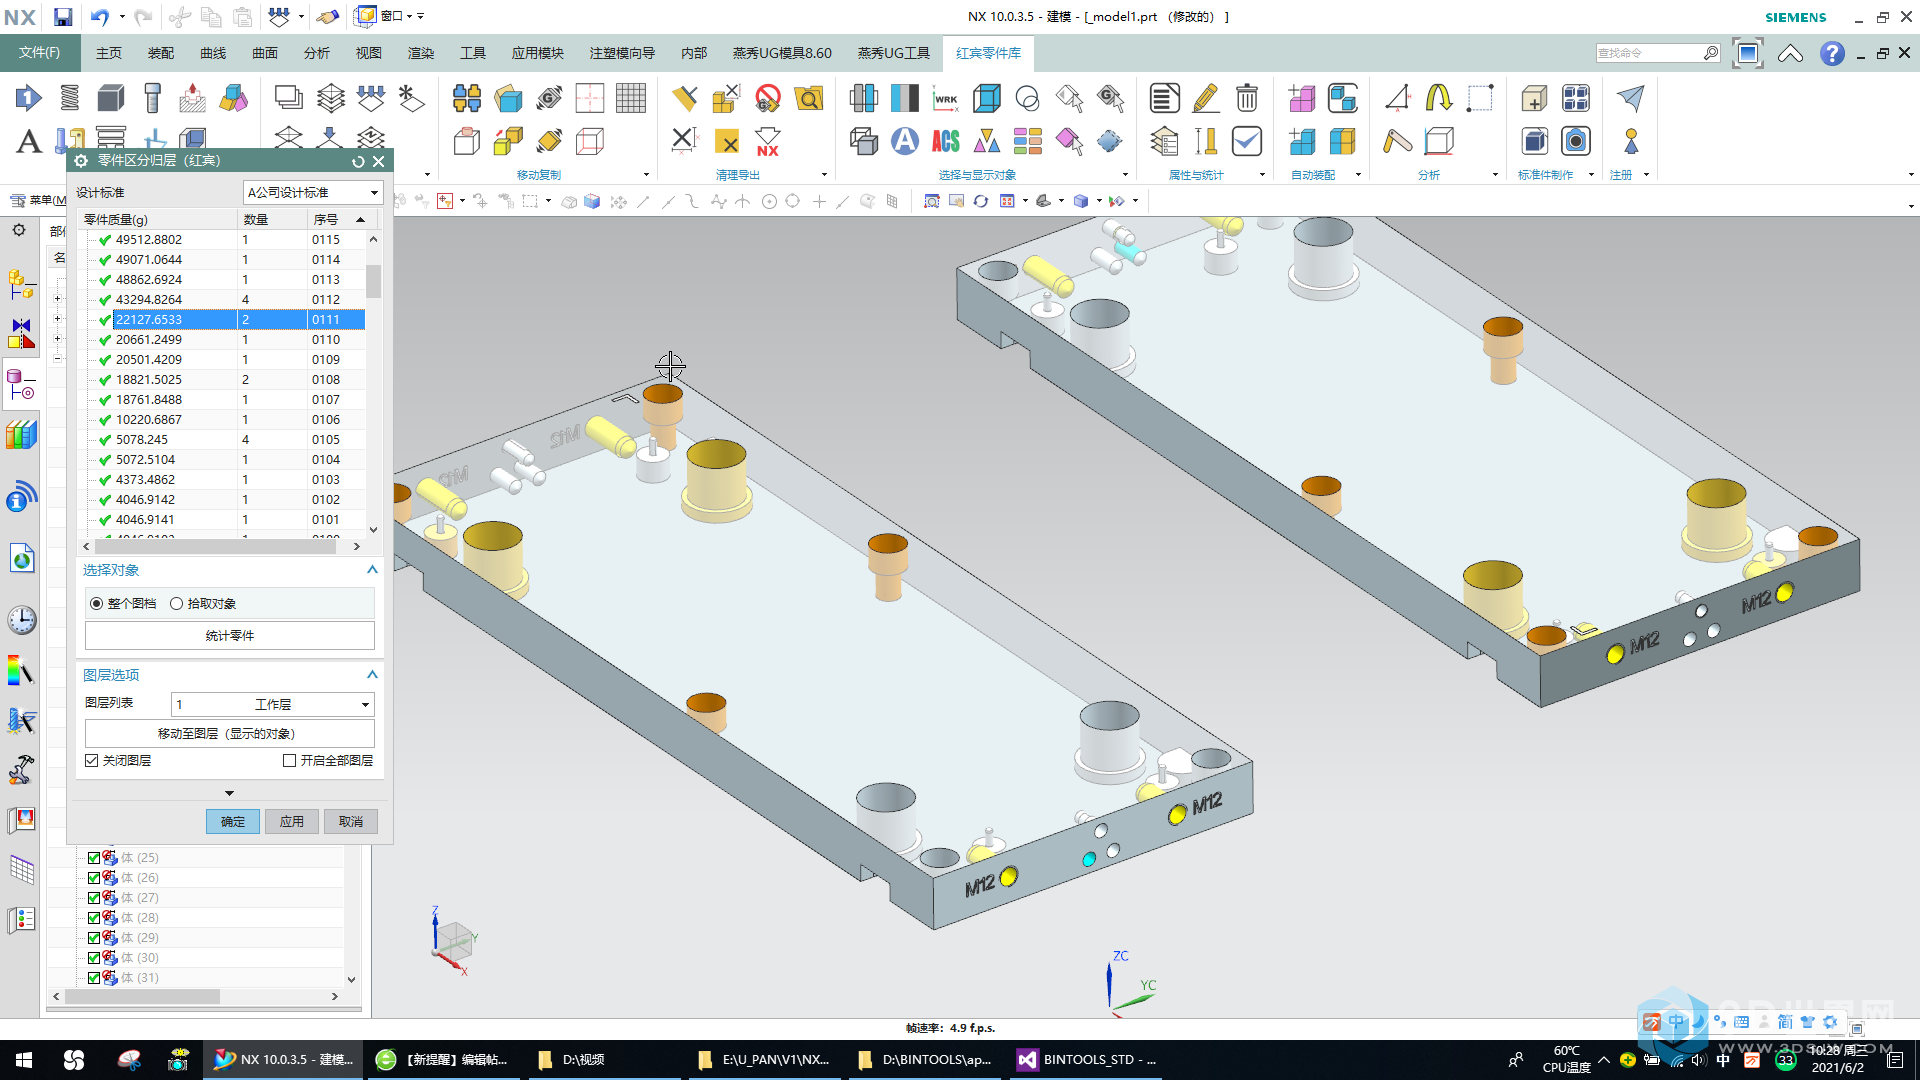Click the 确定 button
Viewport: 1920px width, 1080px height.
pyautogui.click(x=233, y=822)
